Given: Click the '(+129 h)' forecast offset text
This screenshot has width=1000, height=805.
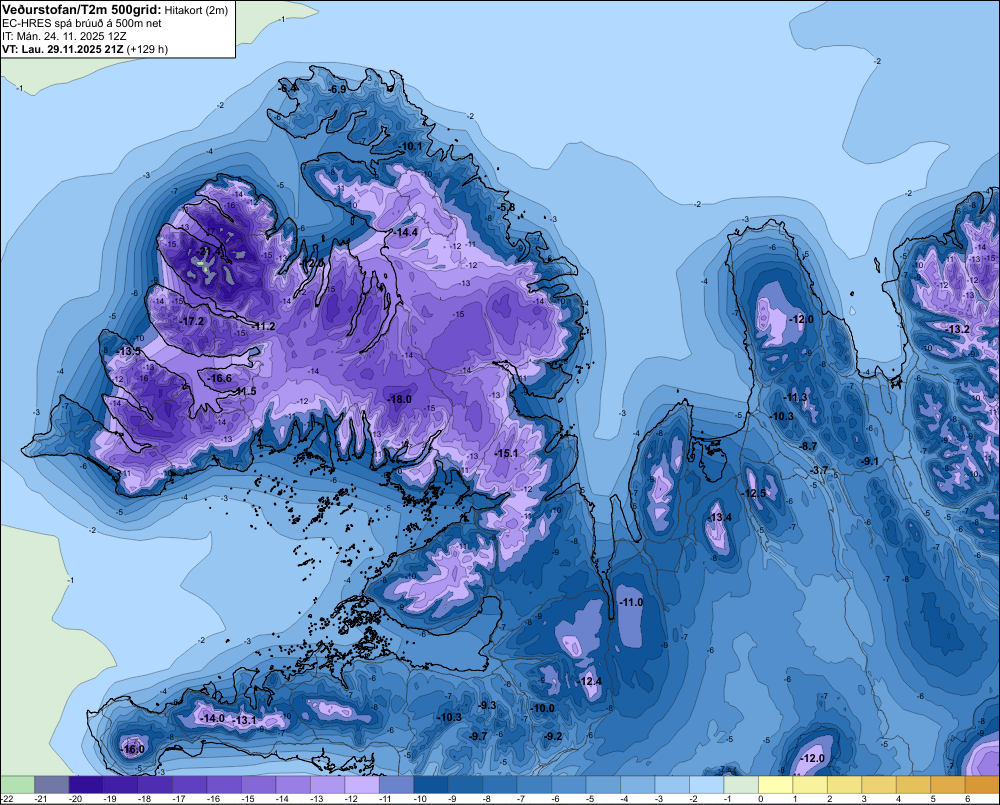Looking at the screenshot, I should (147, 49).
